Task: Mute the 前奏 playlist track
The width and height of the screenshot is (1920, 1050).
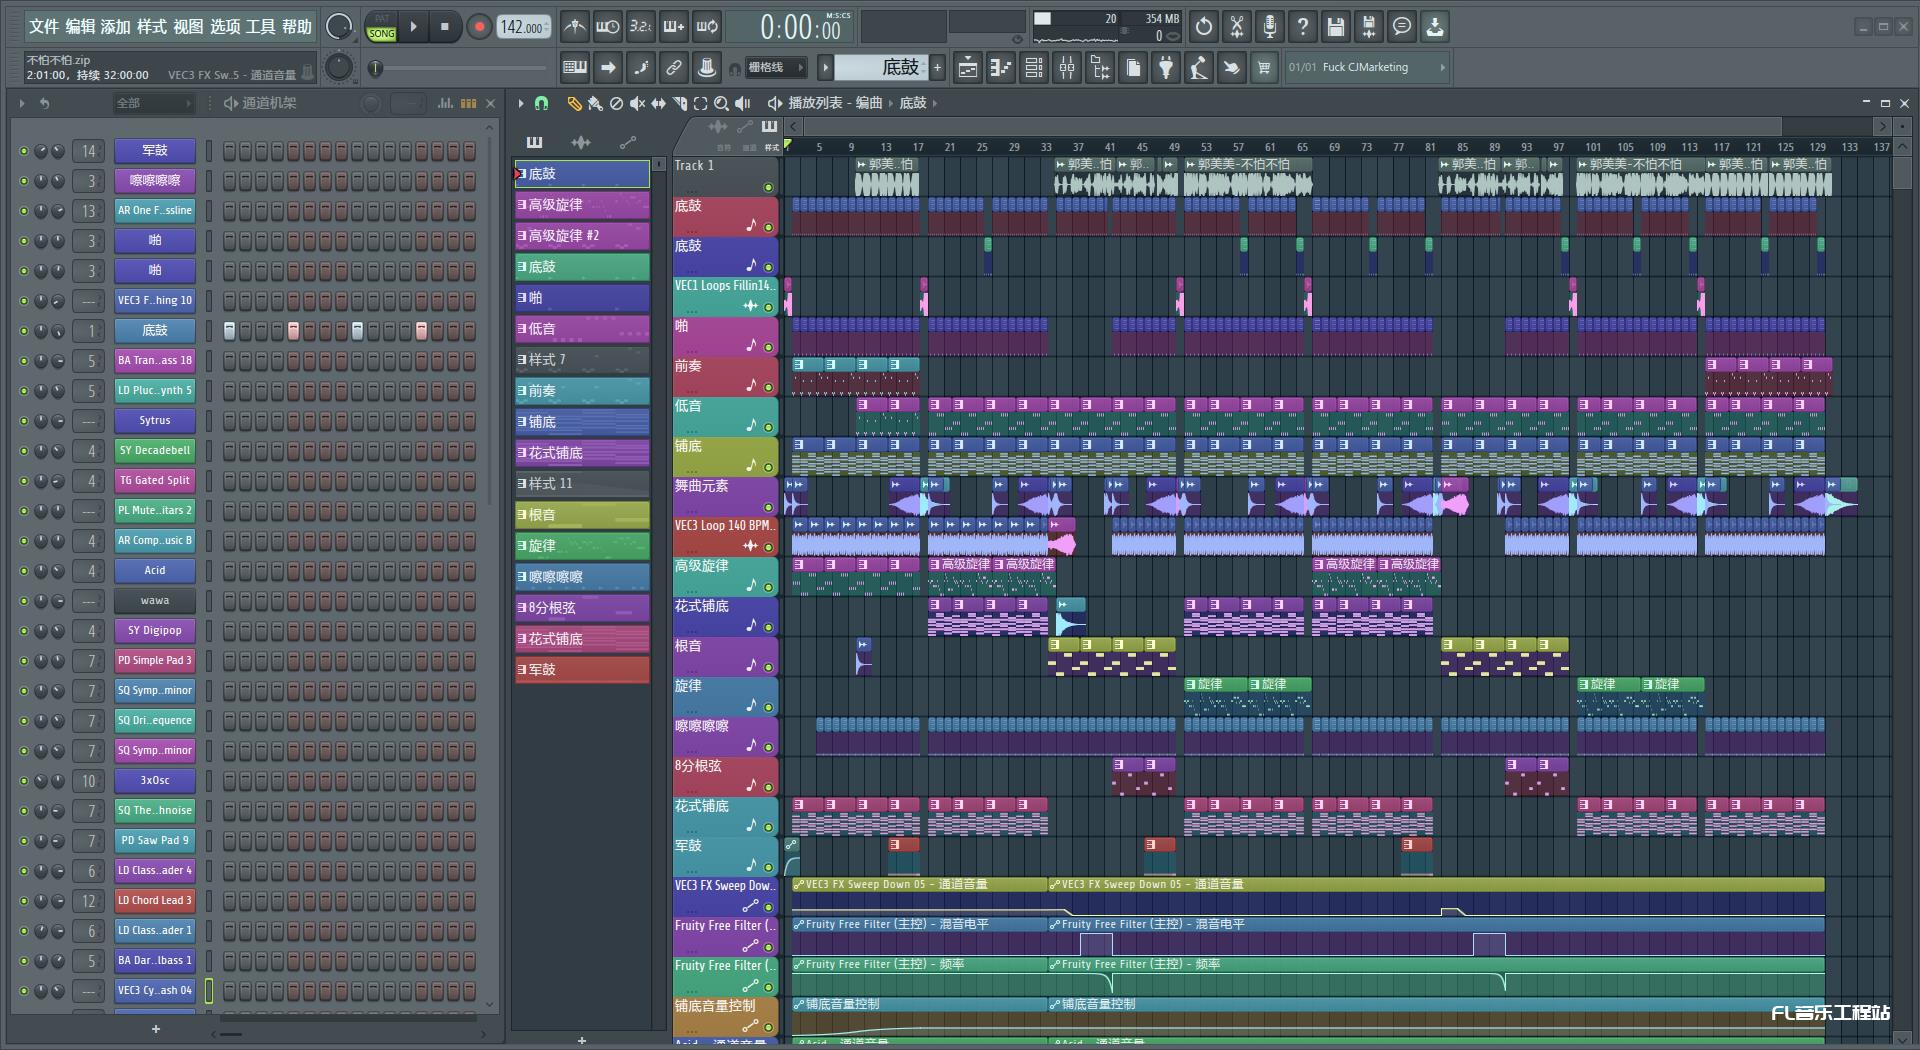Action: point(768,387)
